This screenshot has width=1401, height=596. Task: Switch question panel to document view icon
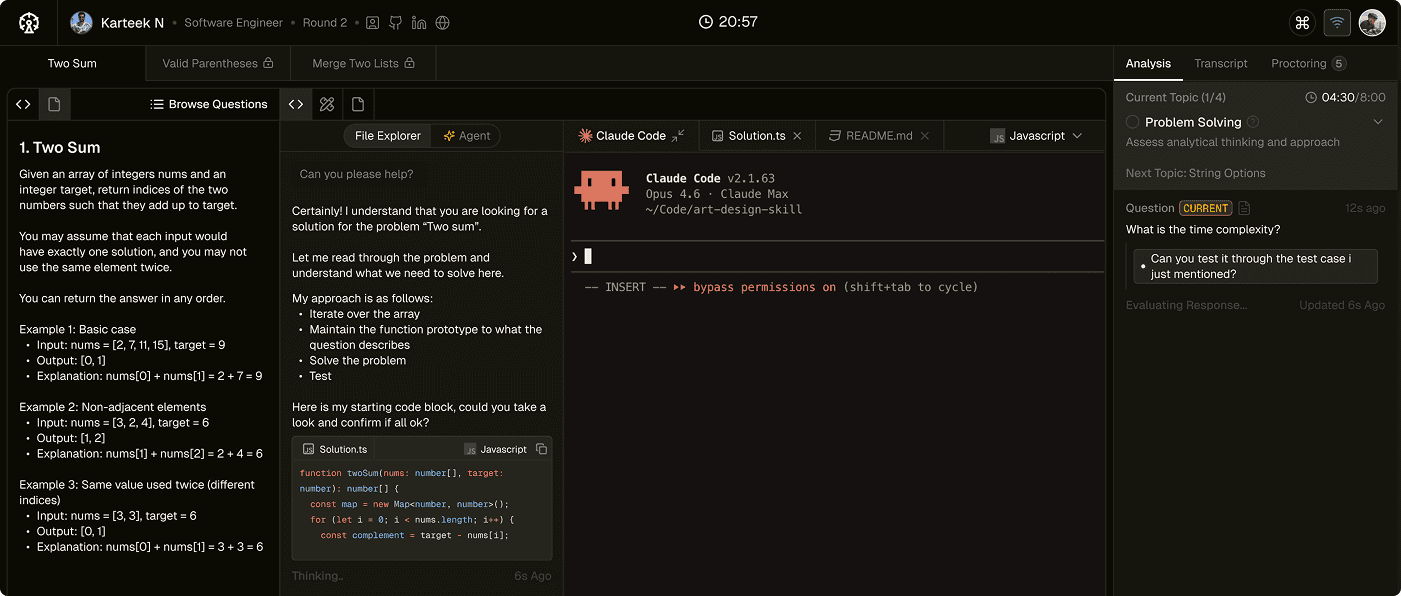tap(55, 104)
